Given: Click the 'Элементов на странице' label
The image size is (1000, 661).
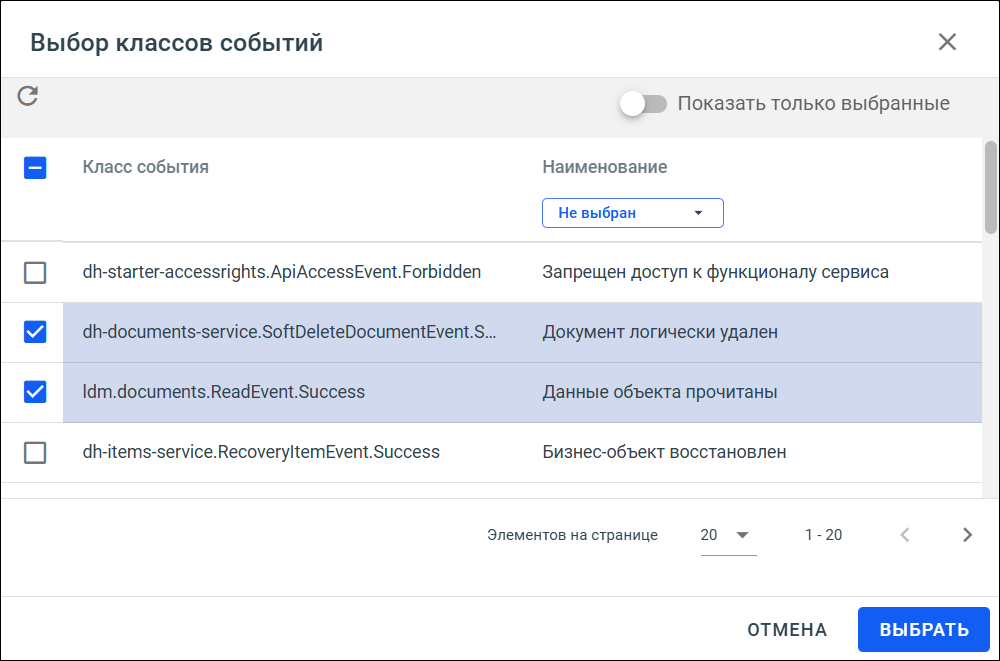Looking at the screenshot, I should coord(572,535).
